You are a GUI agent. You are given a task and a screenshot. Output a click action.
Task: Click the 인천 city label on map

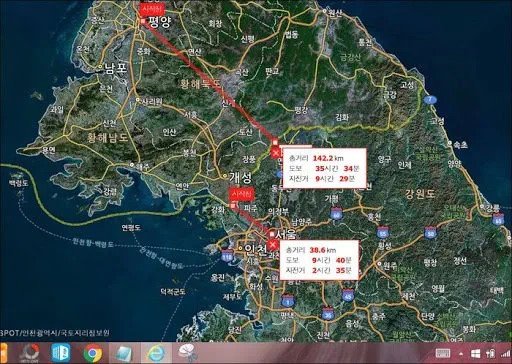coord(256,249)
